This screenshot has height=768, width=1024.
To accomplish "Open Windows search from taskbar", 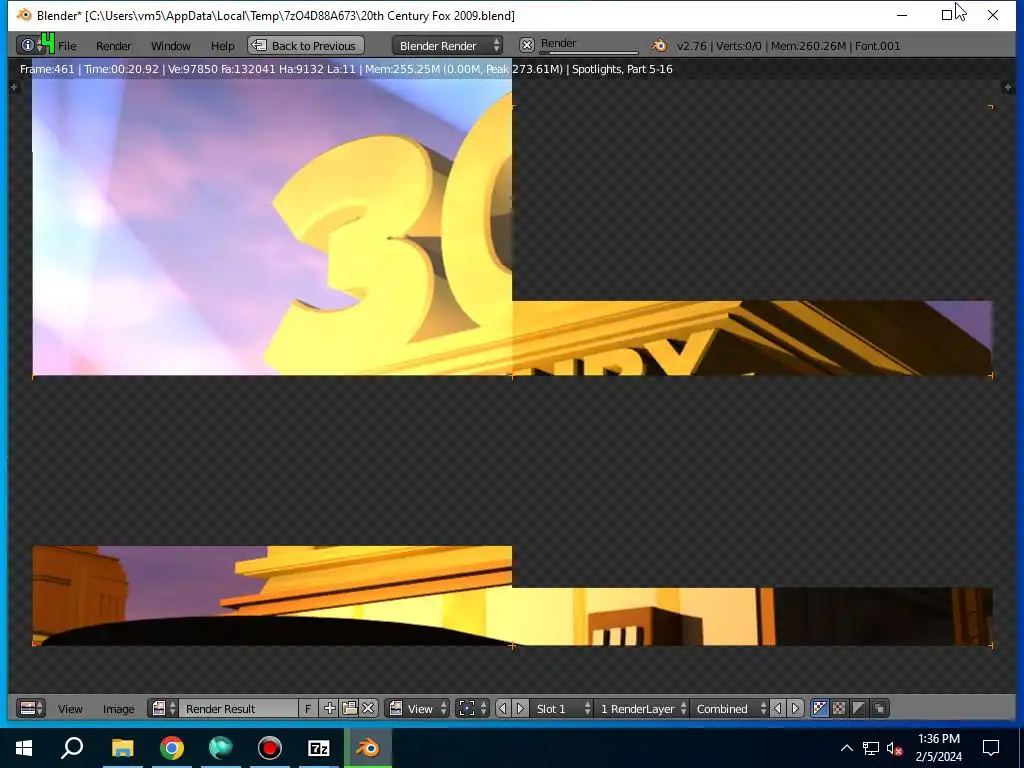I will point(72,748).
